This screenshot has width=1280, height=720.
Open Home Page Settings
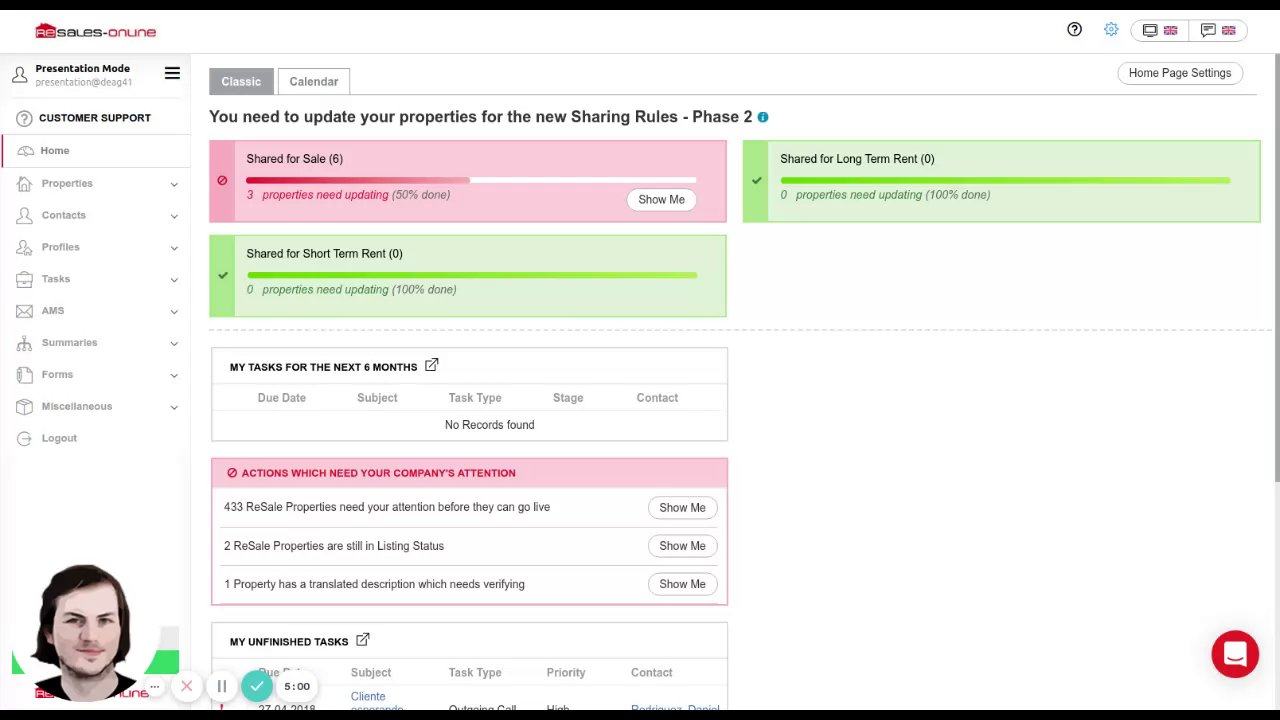[1180, 73]
